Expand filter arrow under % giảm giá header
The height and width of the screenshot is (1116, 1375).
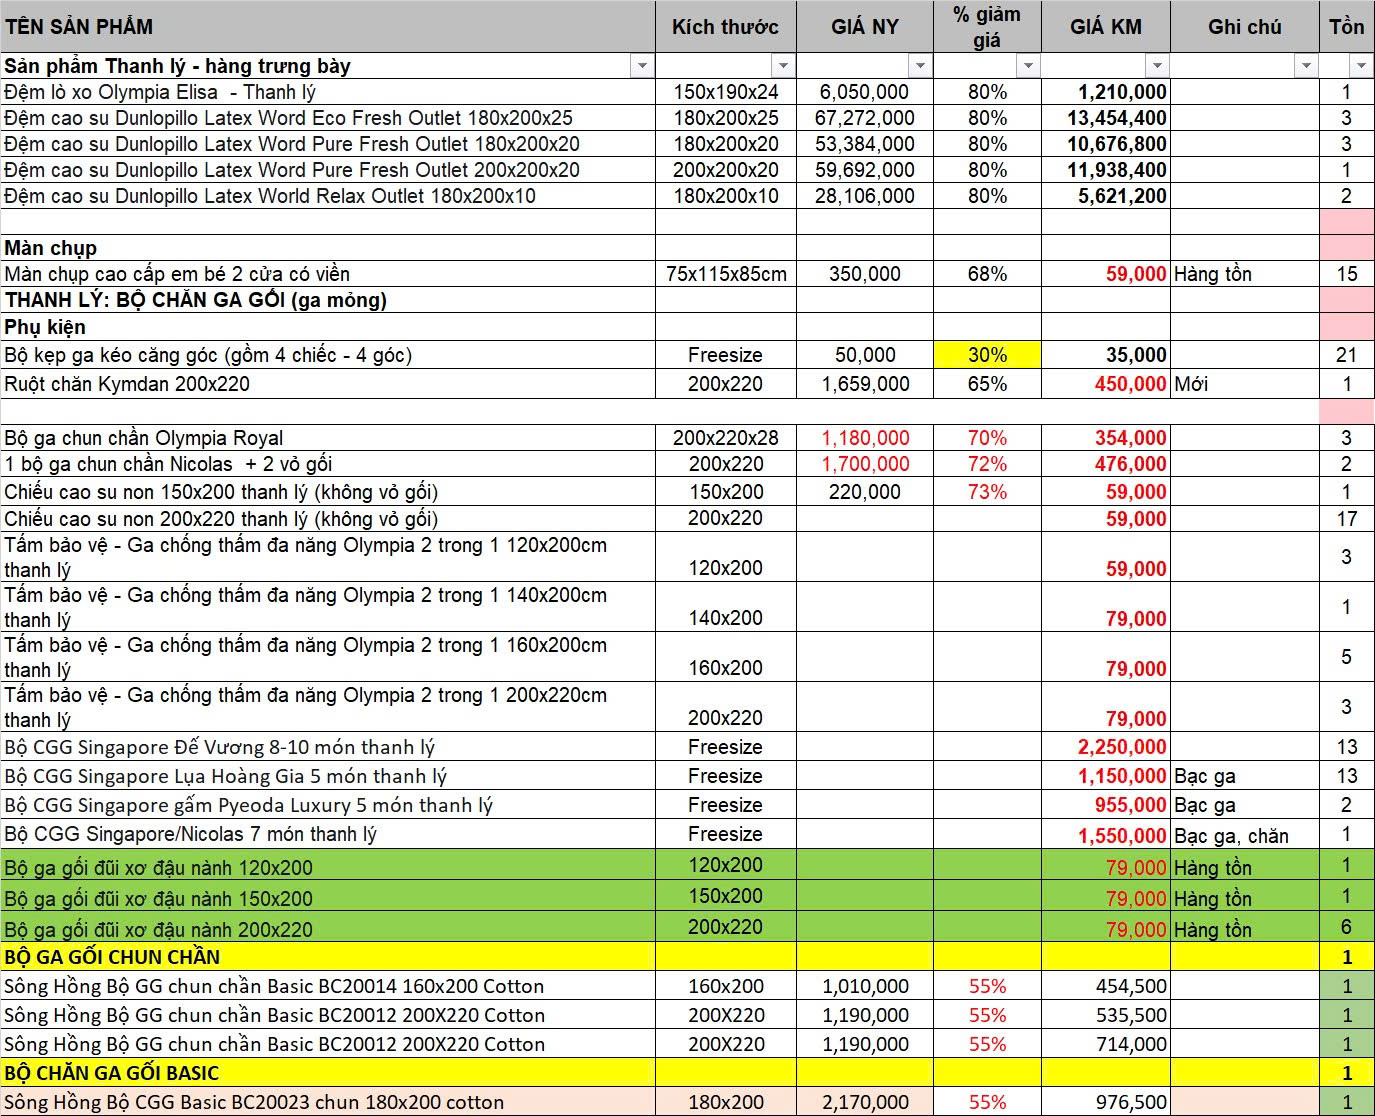(1028, 66)
